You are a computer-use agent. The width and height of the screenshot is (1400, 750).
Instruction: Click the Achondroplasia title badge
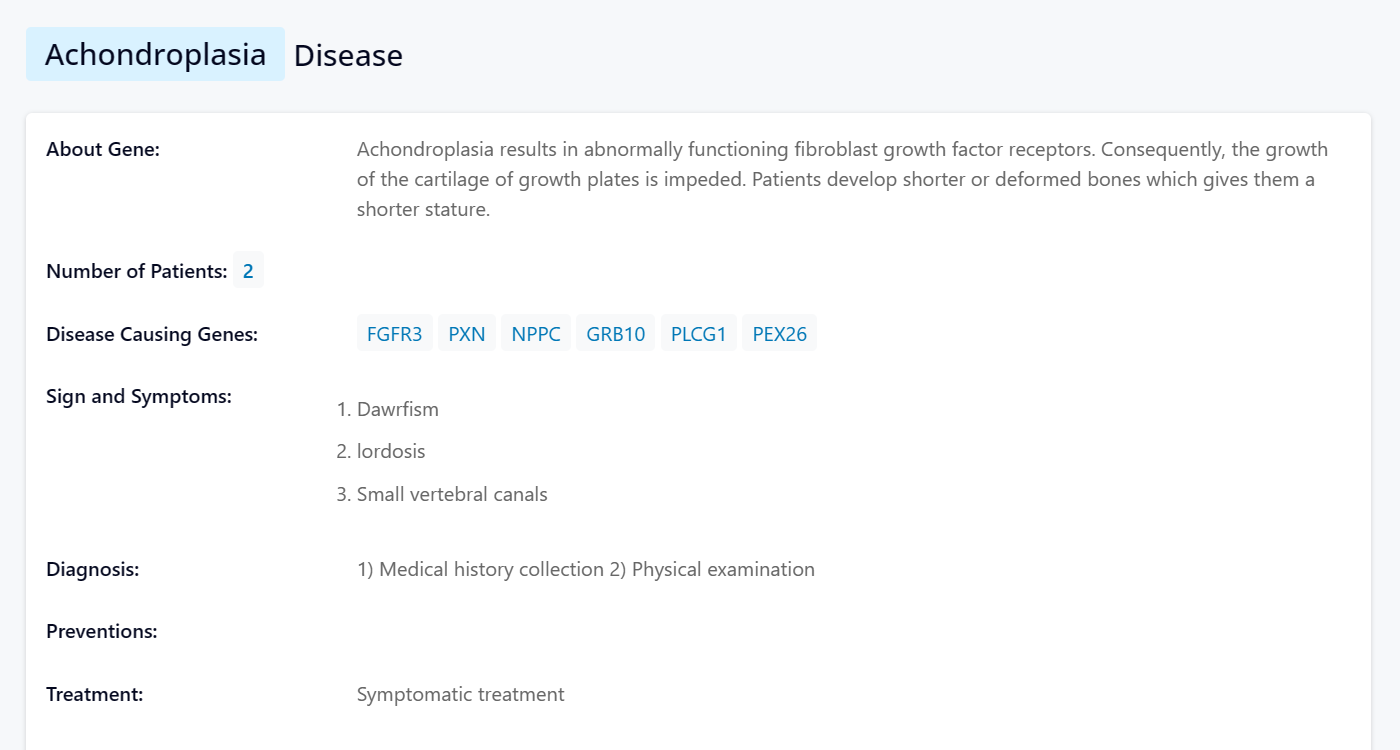pyautogui.click(x=155, y=54)
